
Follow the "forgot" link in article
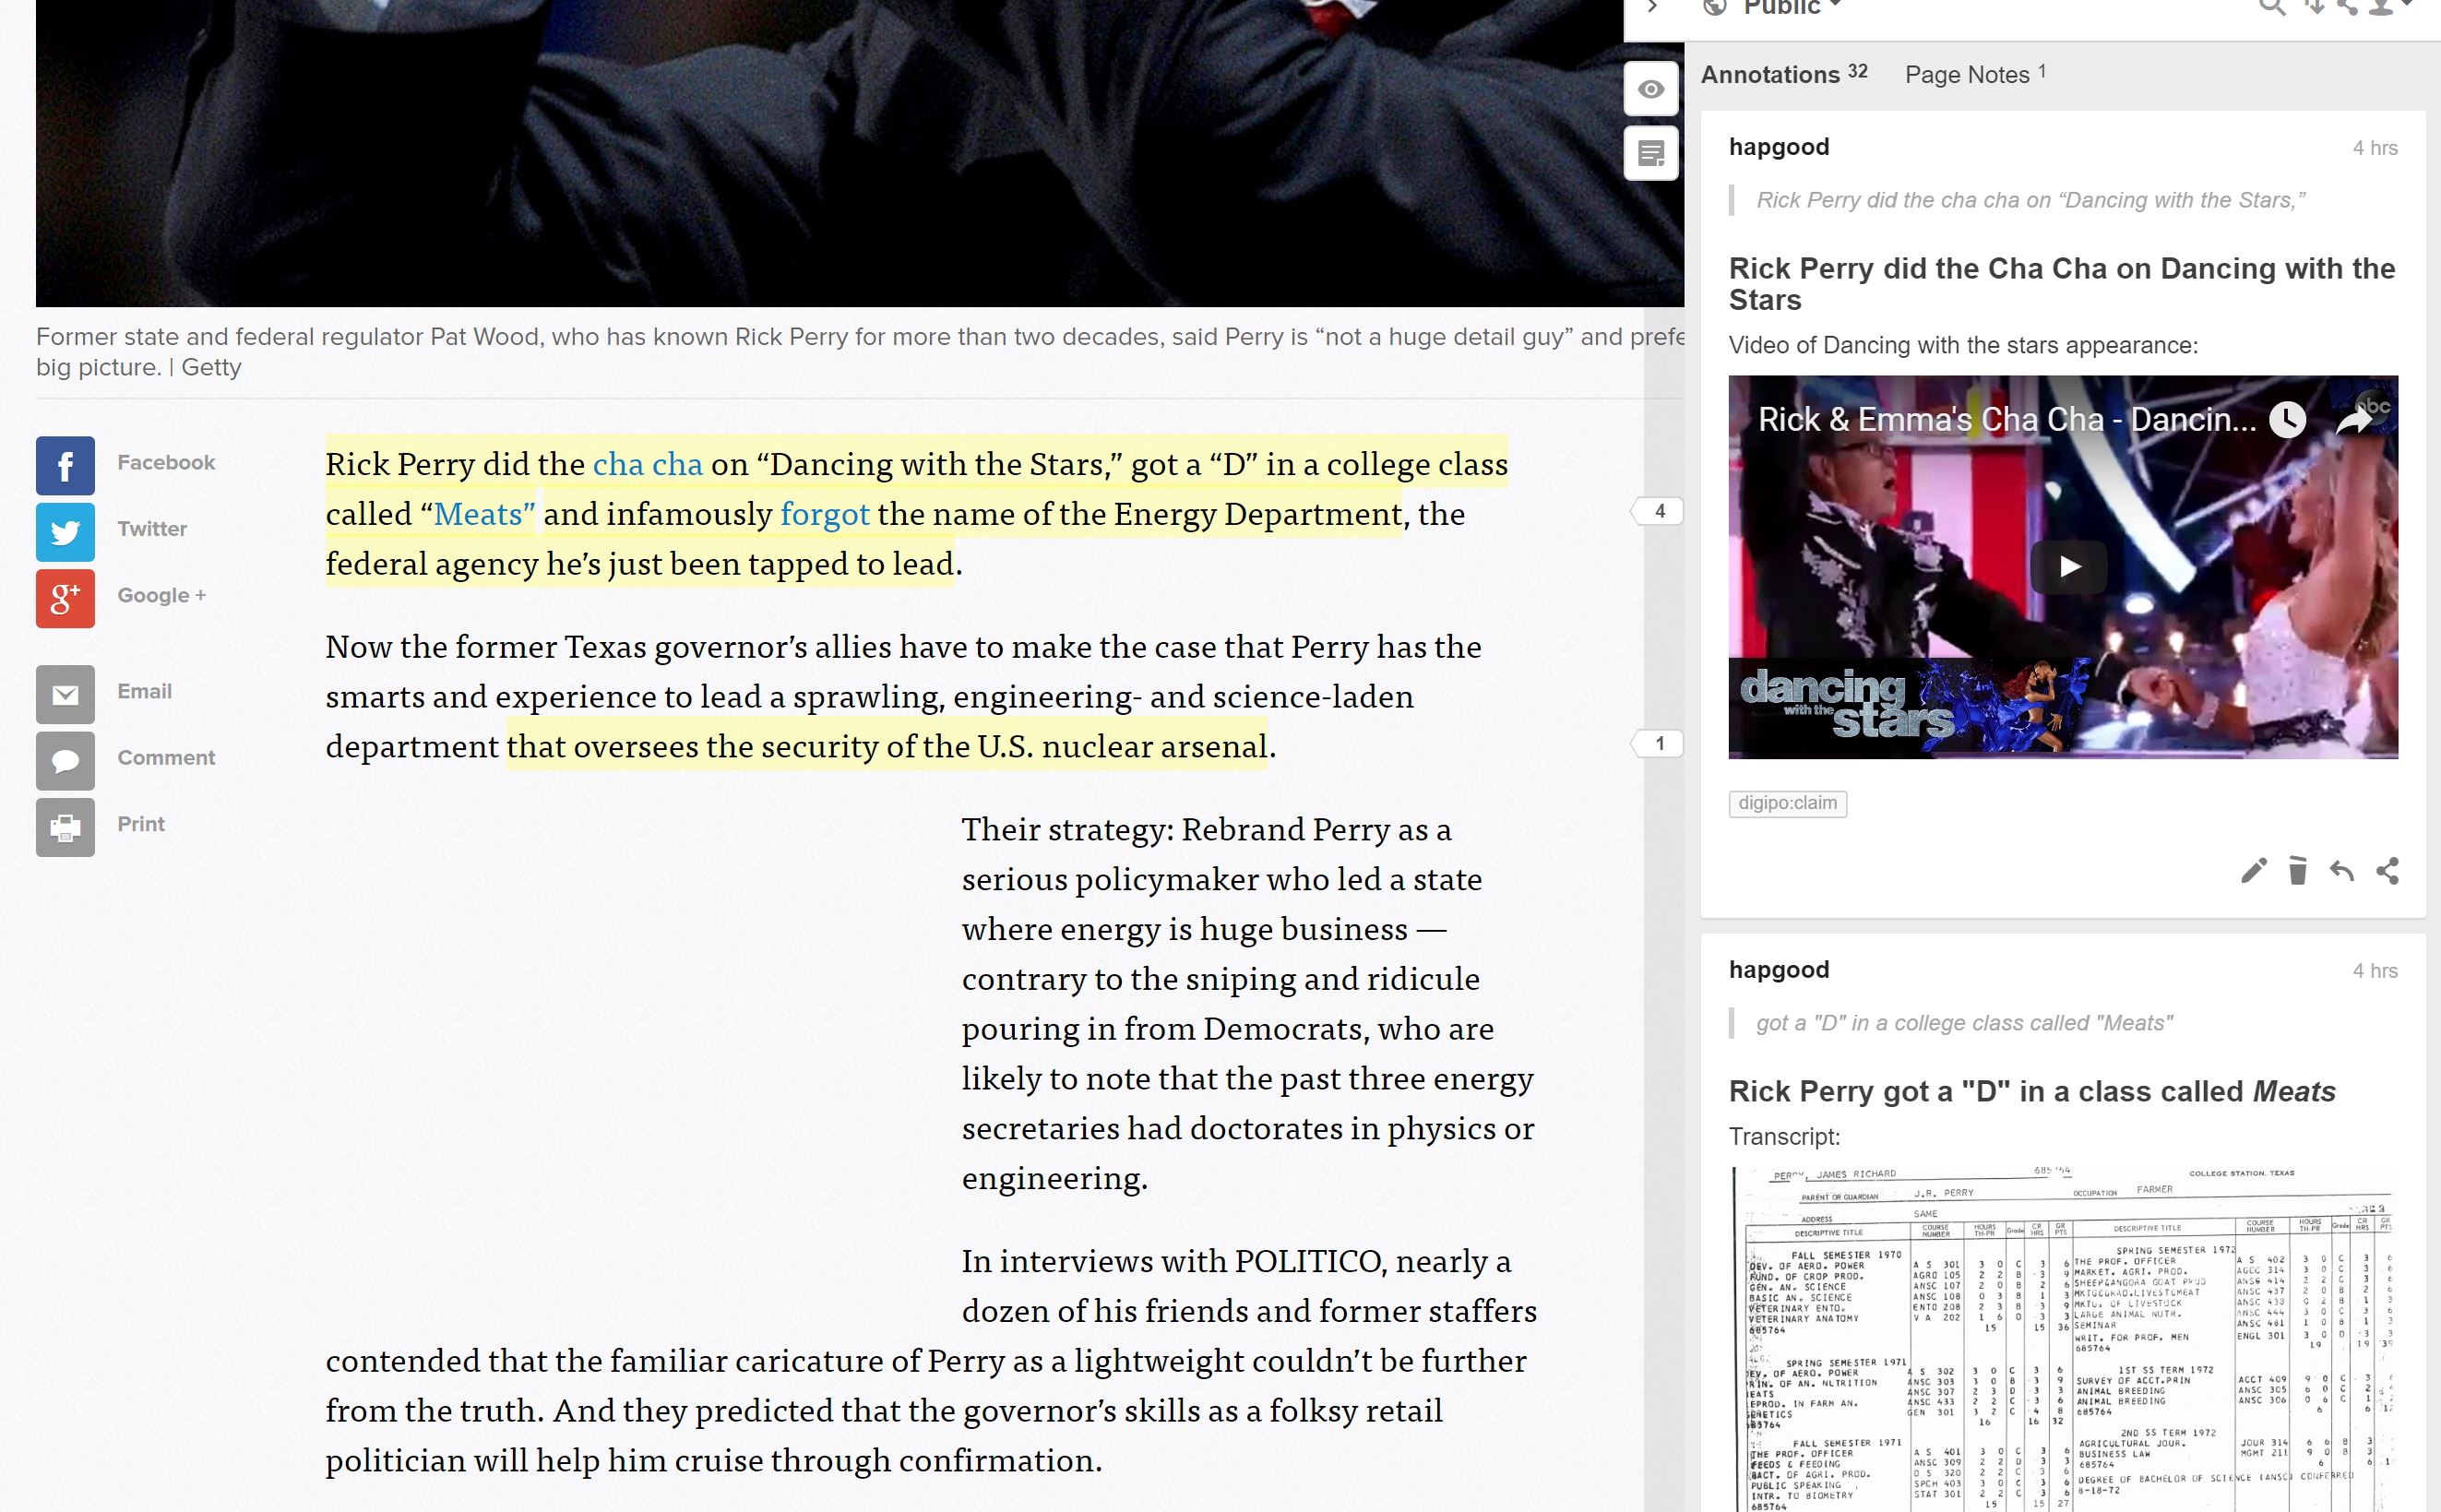pyautogui.click(x=824, y=514)
